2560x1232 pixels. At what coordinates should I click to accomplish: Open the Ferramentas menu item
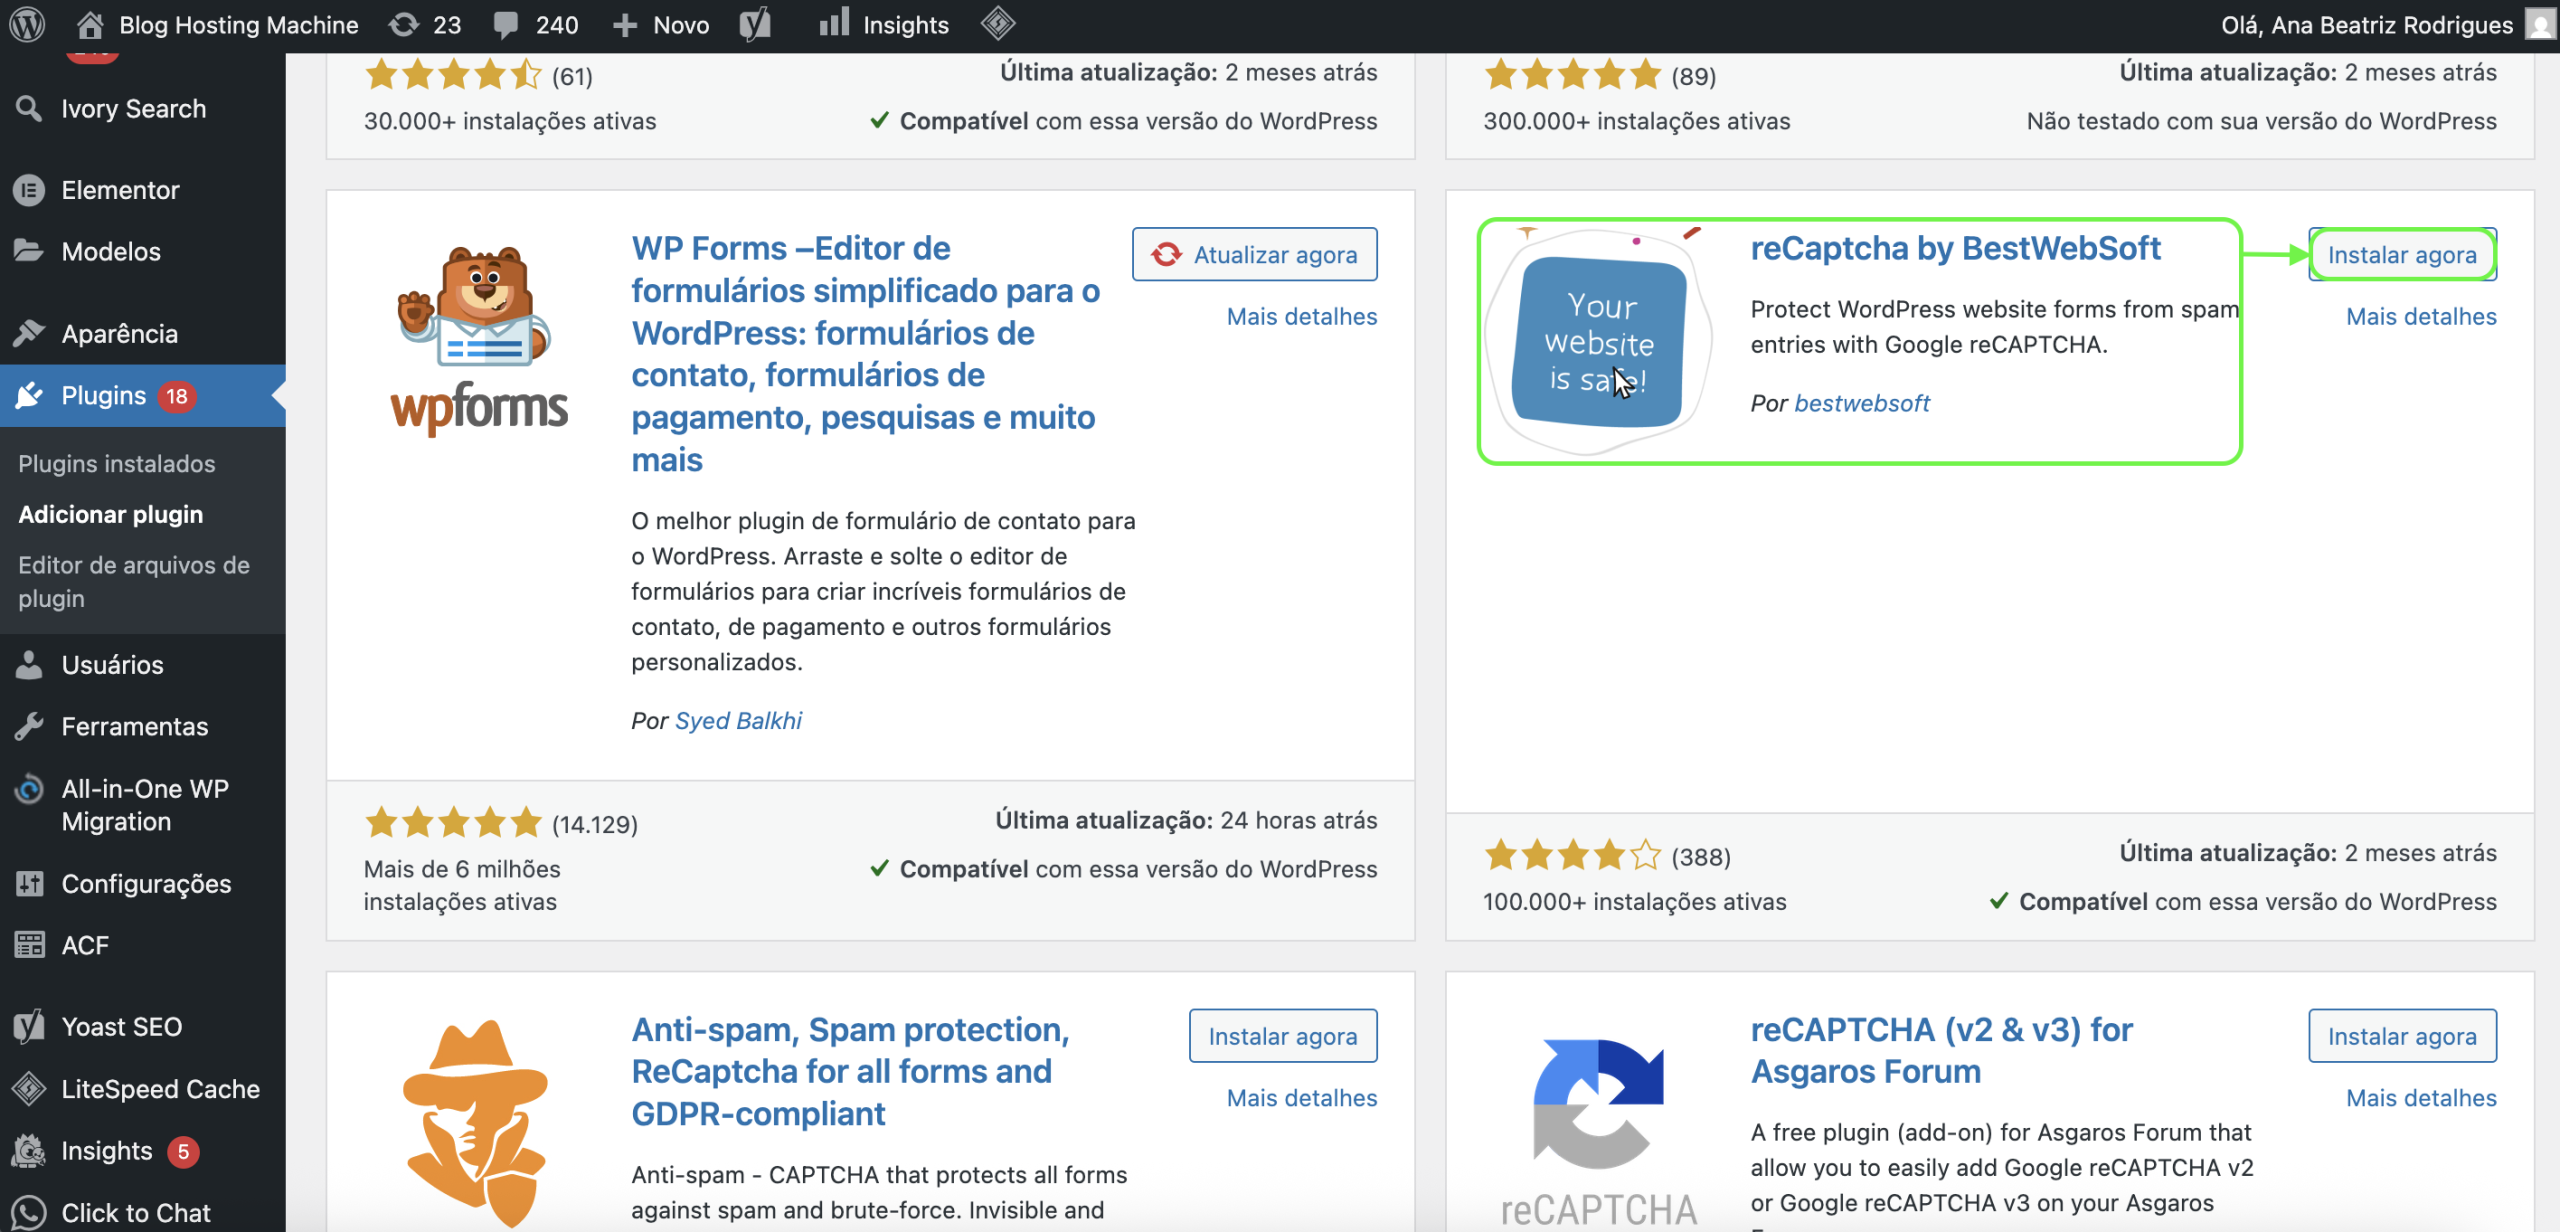(x=134, y=727)
